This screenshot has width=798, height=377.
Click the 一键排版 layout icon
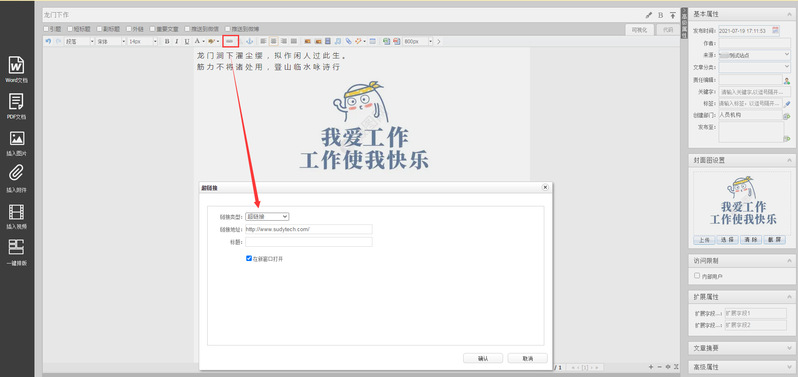tap(17, 247)
